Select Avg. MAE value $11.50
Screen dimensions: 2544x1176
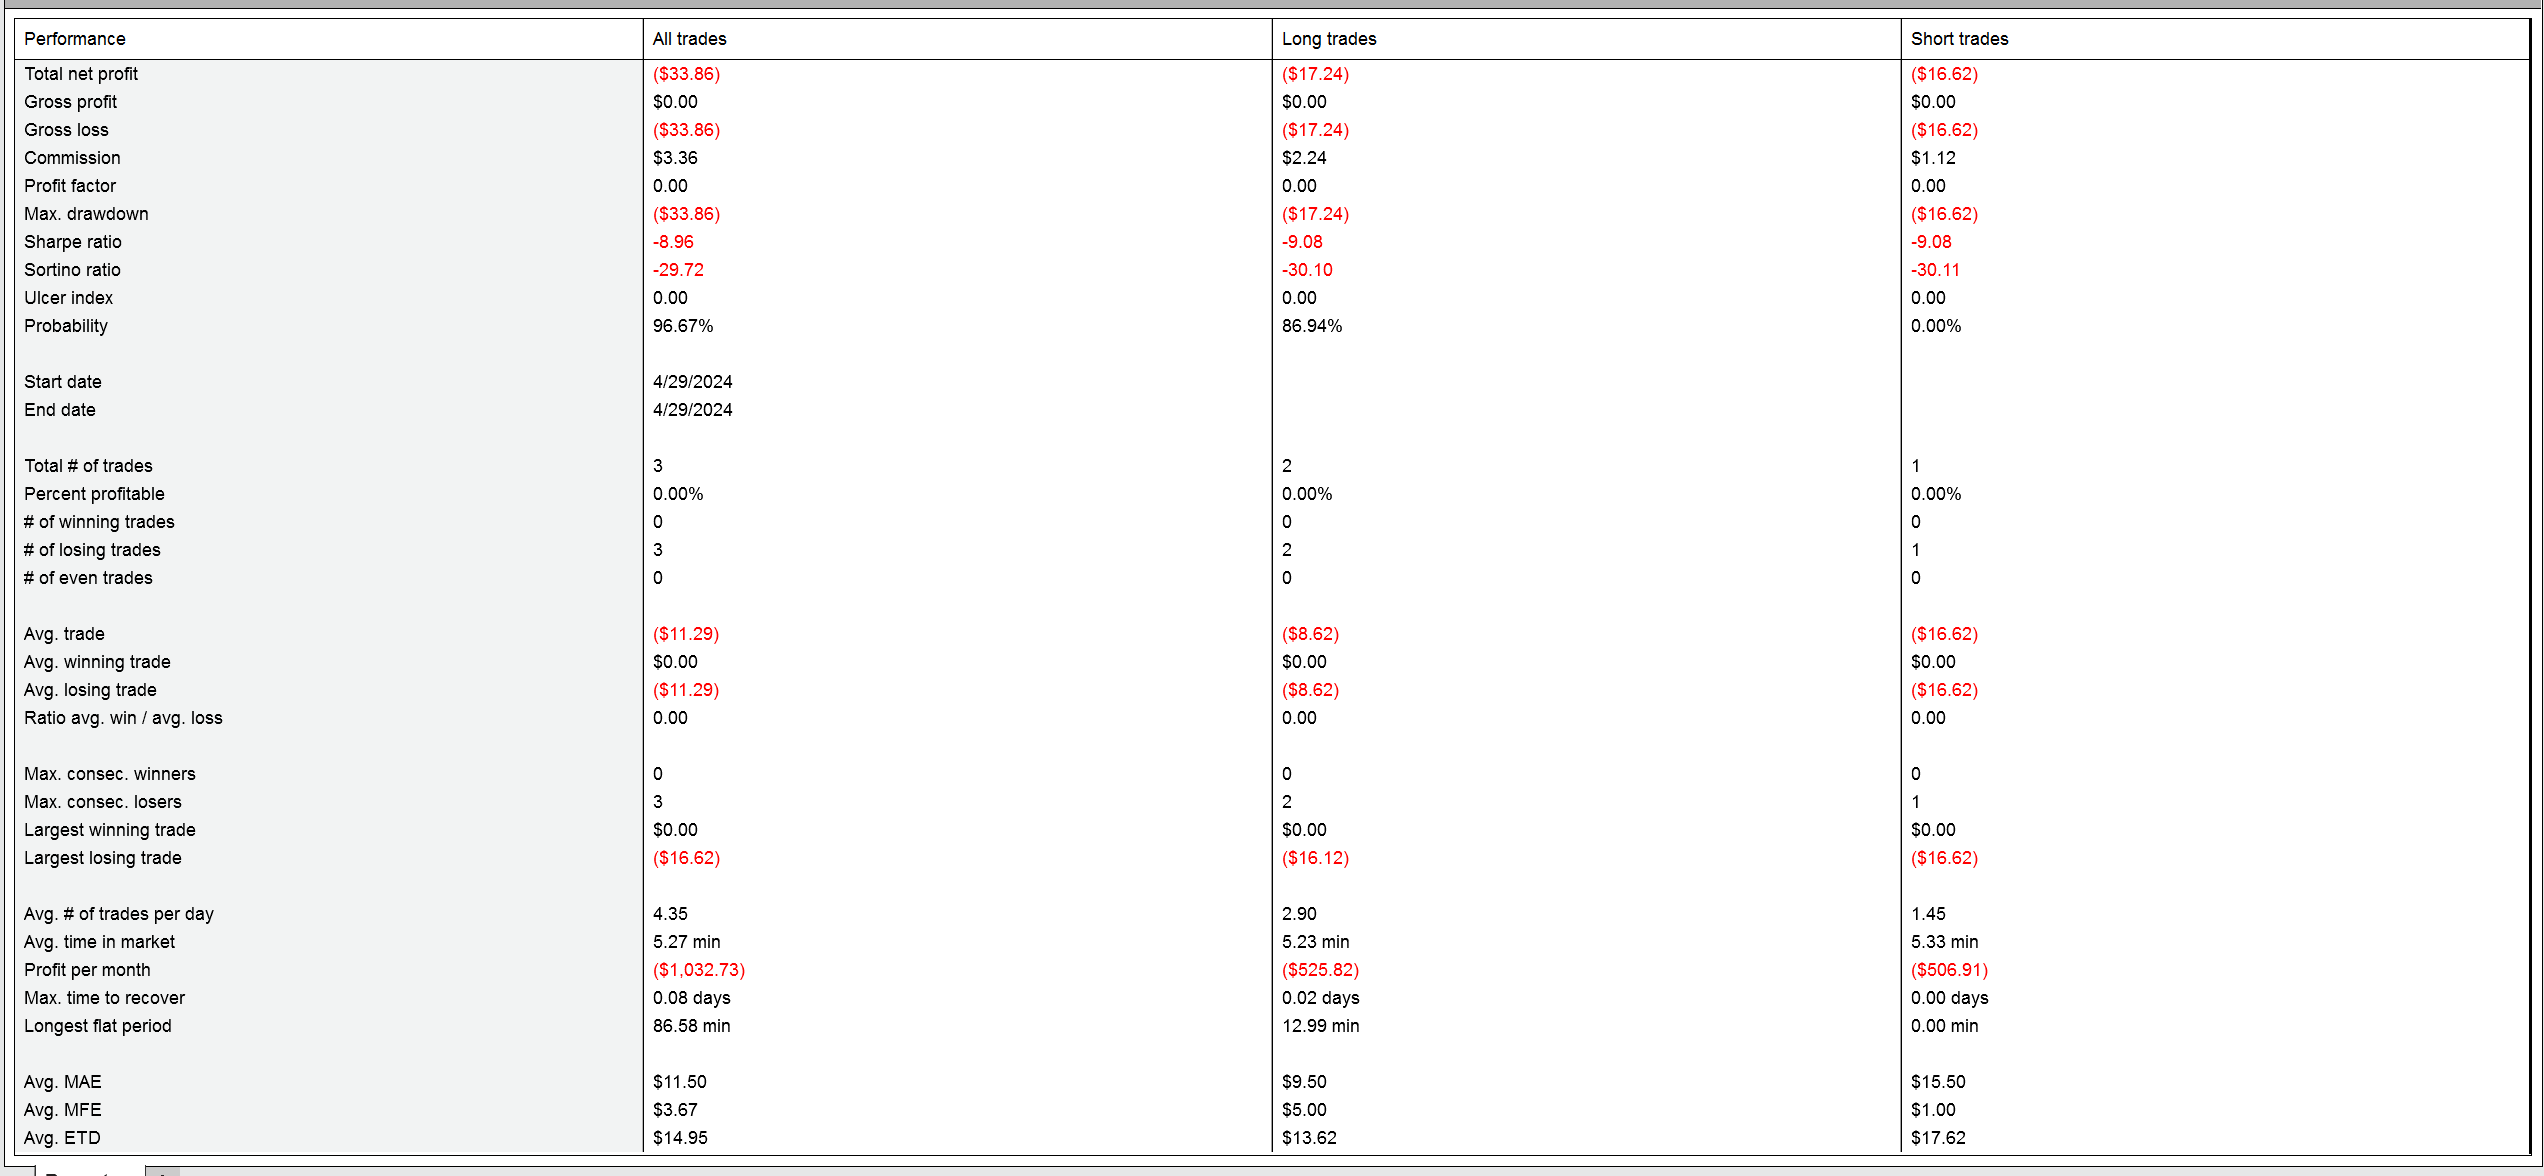pos(679,1082)
